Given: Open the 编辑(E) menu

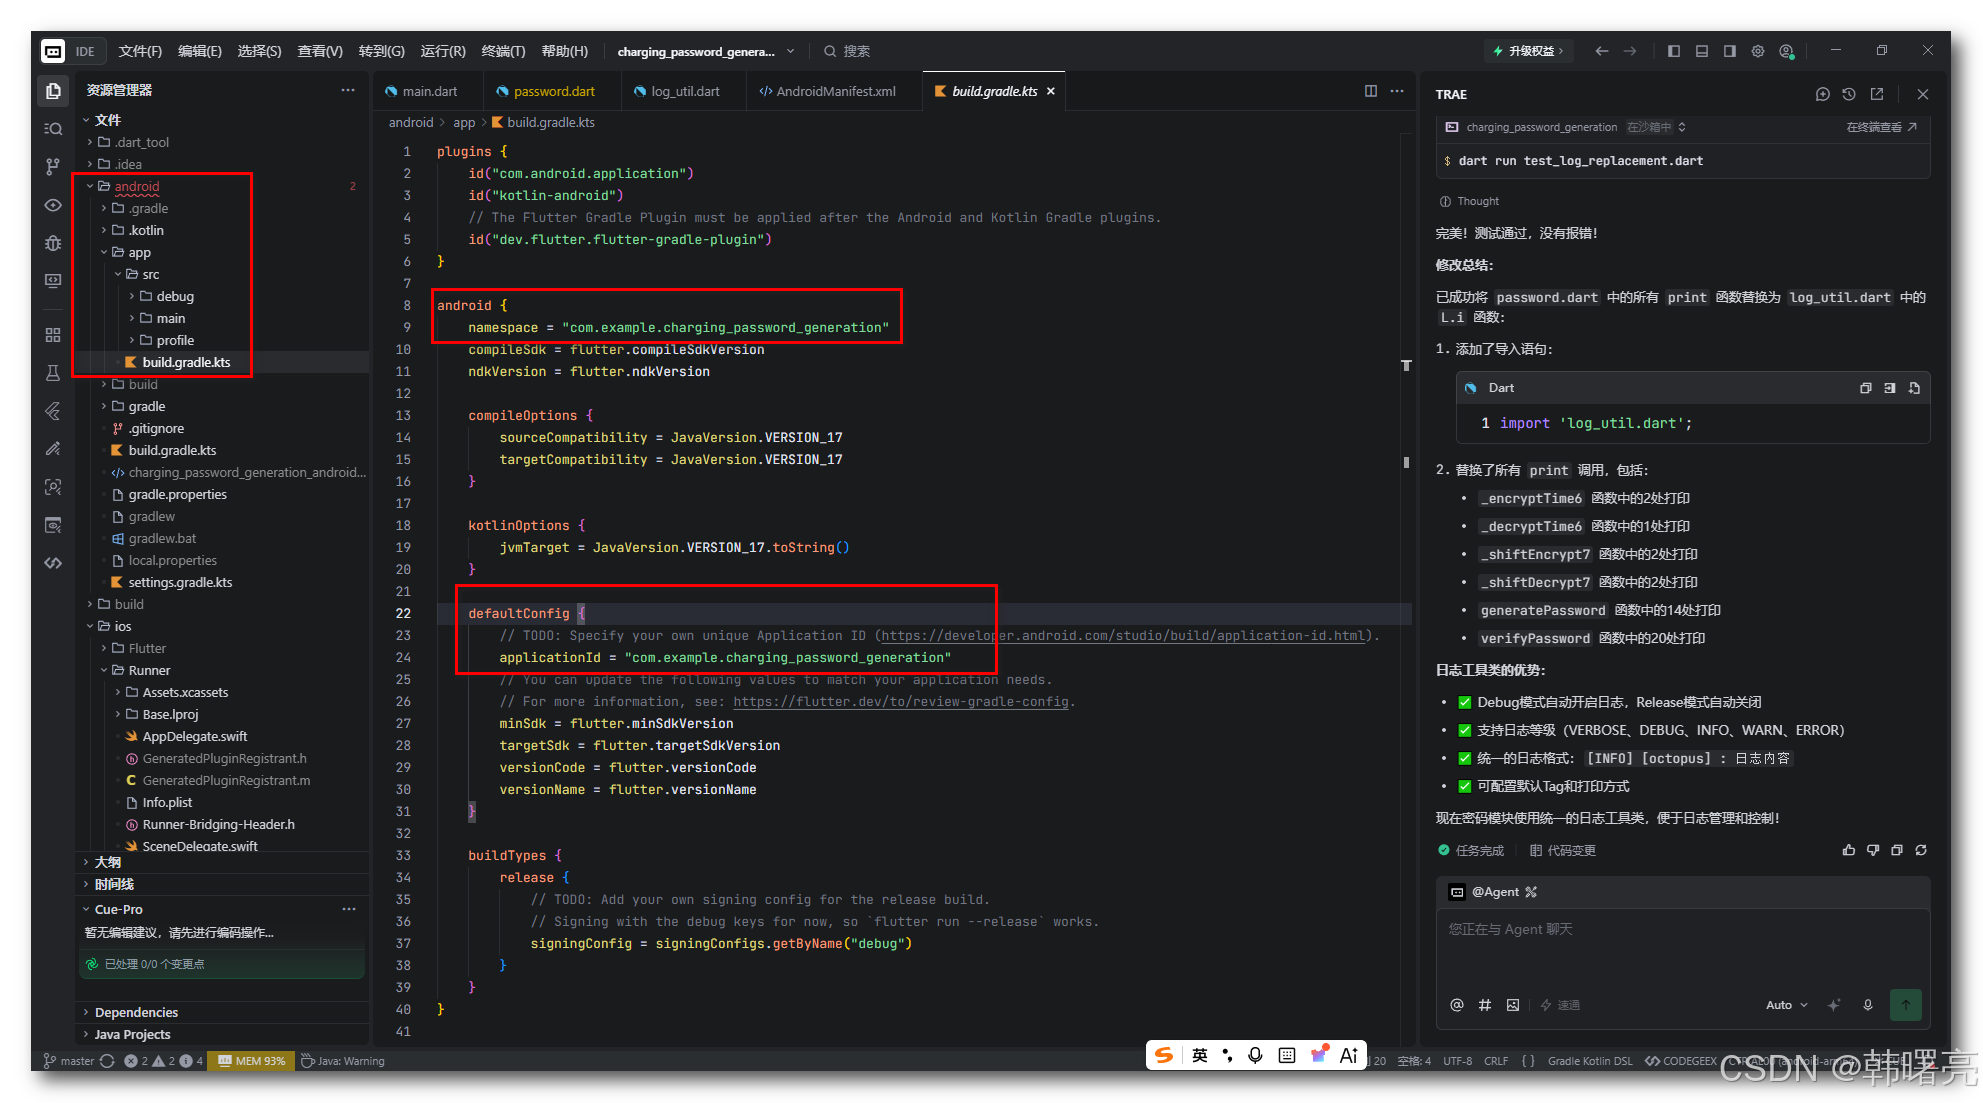Looking at the screenshot, I should click(200, 51).
